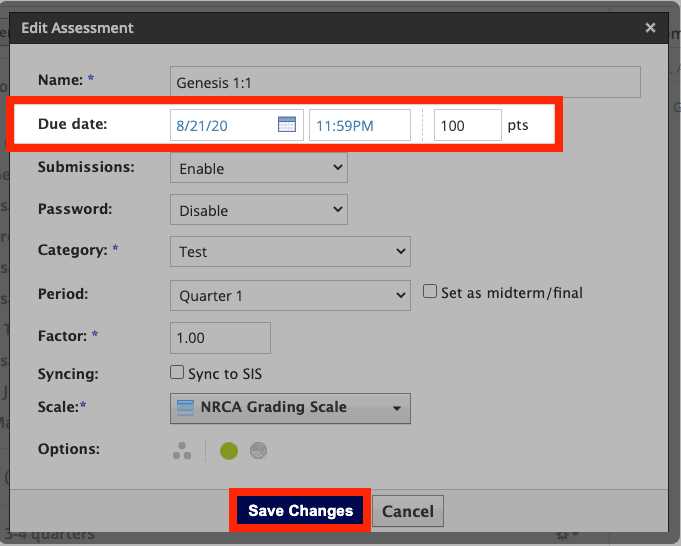The height and width of the screenshot is (546, 681).
Task: Click the Edit Assessment title text
Action: 77,28
